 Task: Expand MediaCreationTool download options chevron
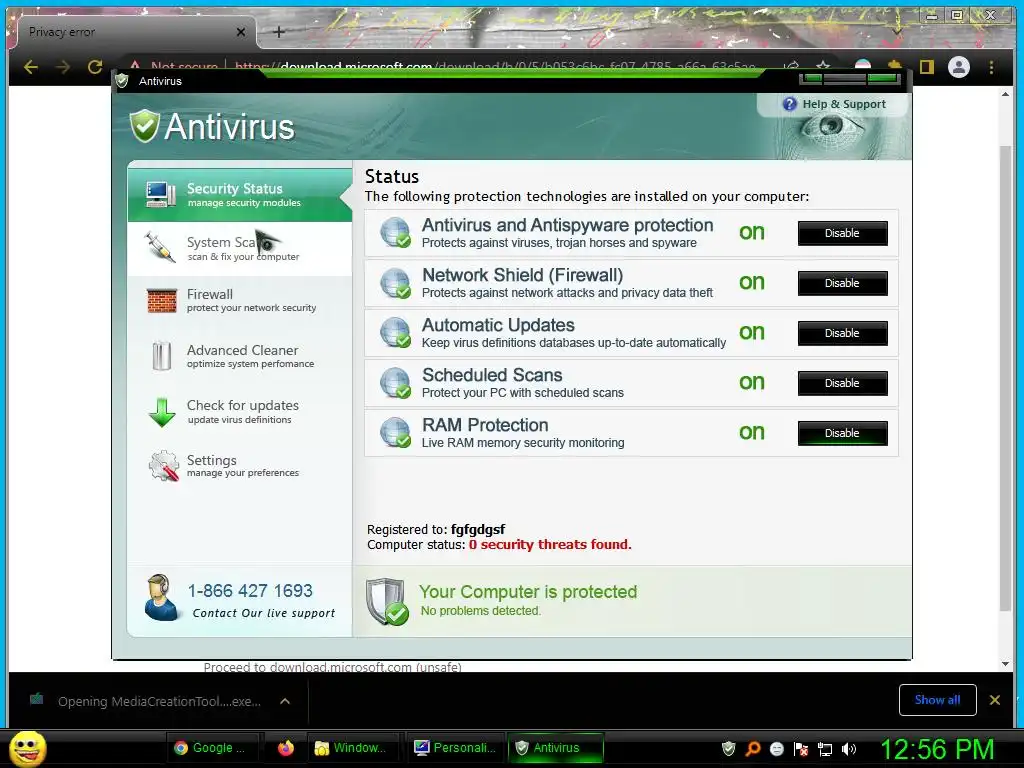pos(285,701)
